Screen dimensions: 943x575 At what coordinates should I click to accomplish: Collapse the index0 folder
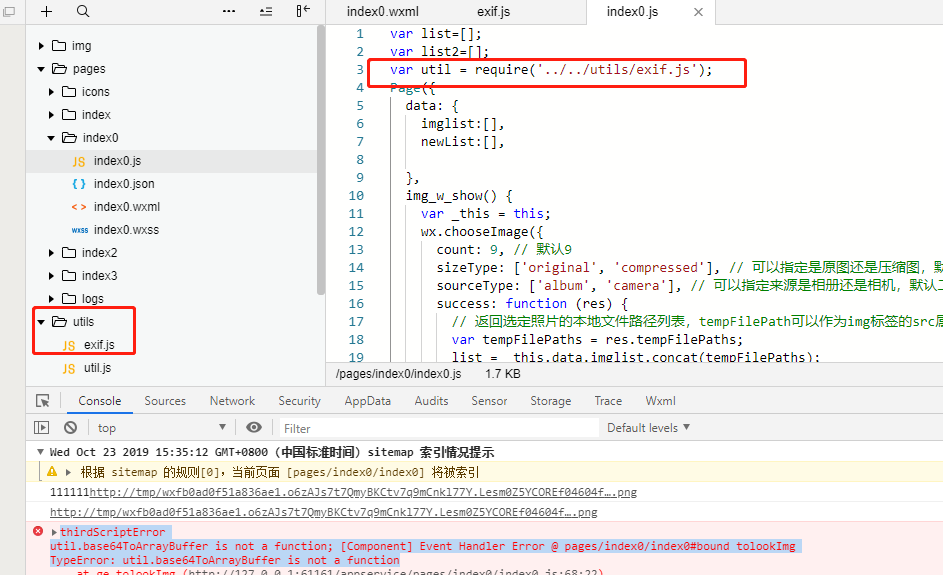click(x=51, y=138)
